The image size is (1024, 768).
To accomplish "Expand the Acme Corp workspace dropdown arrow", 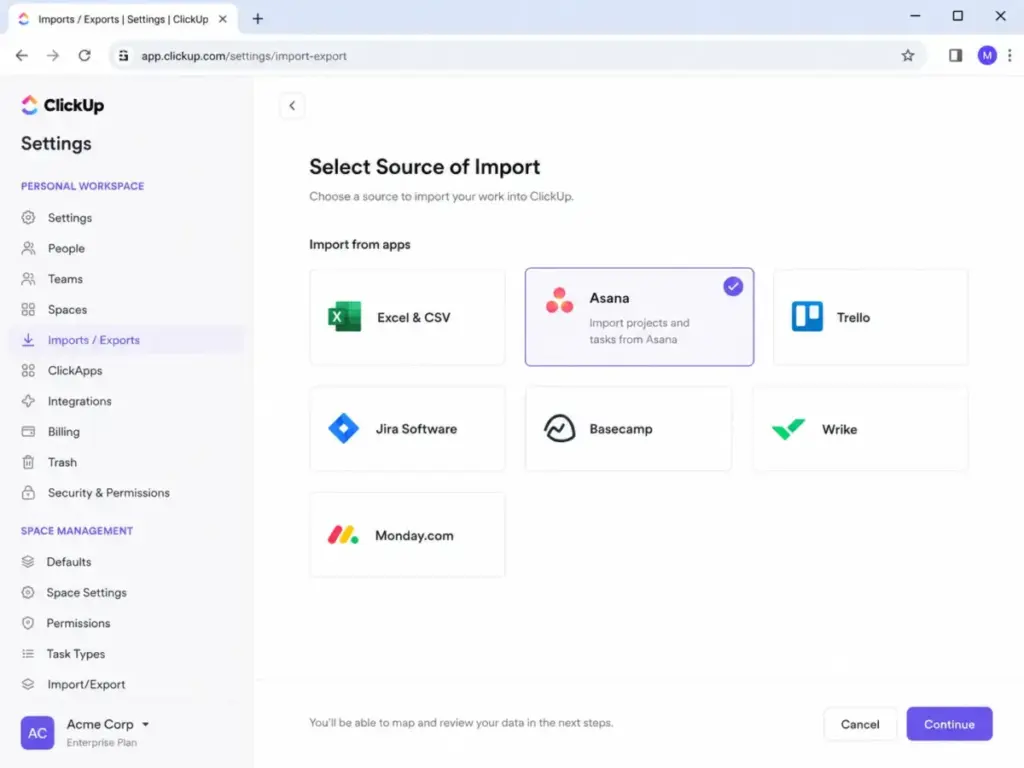I will (146, 724).
